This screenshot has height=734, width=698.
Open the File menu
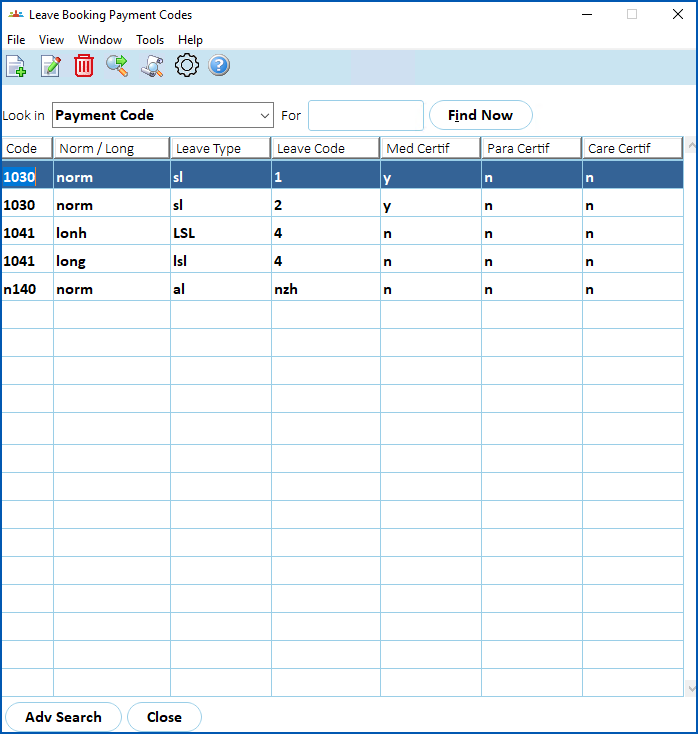16,40
